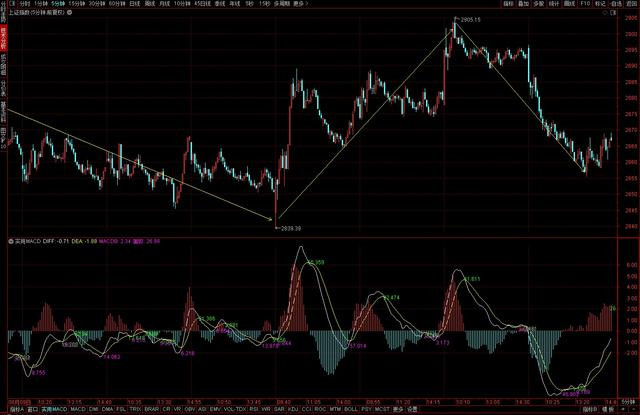Select the BRAR indicator tab
Image resolution: width=640 pixels, height=415 pixels.
coord(151,409)
